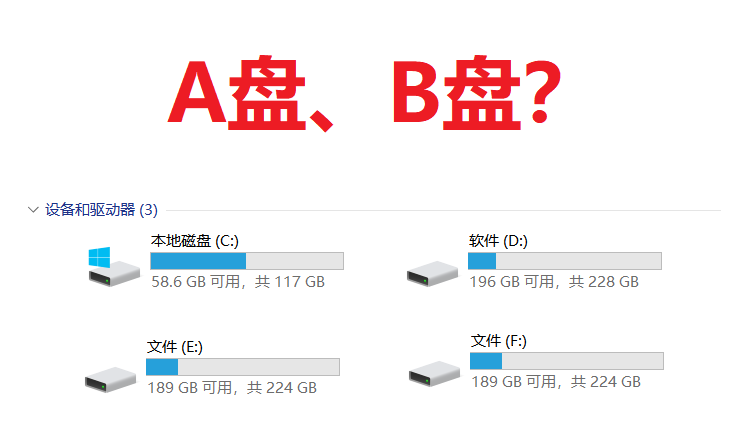Click the Windows logo on C: drive

[x=99, y=257]
